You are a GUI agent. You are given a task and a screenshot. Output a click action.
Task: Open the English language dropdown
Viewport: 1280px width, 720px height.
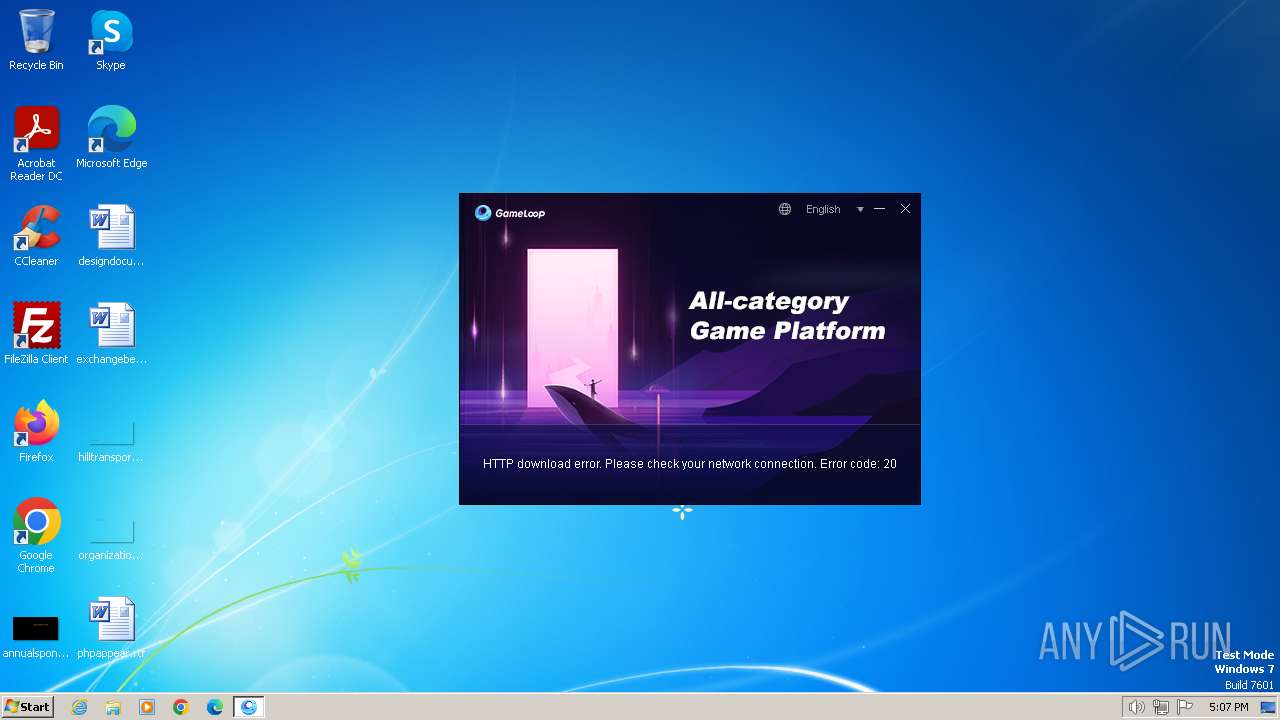823,209
